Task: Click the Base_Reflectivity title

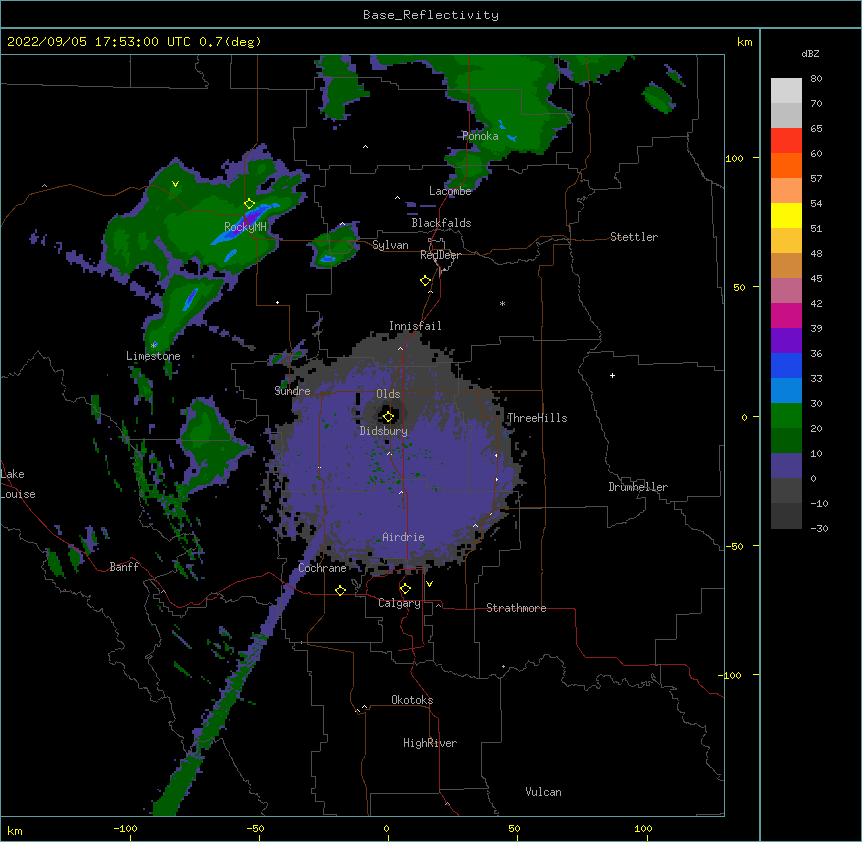Action: 431,15
